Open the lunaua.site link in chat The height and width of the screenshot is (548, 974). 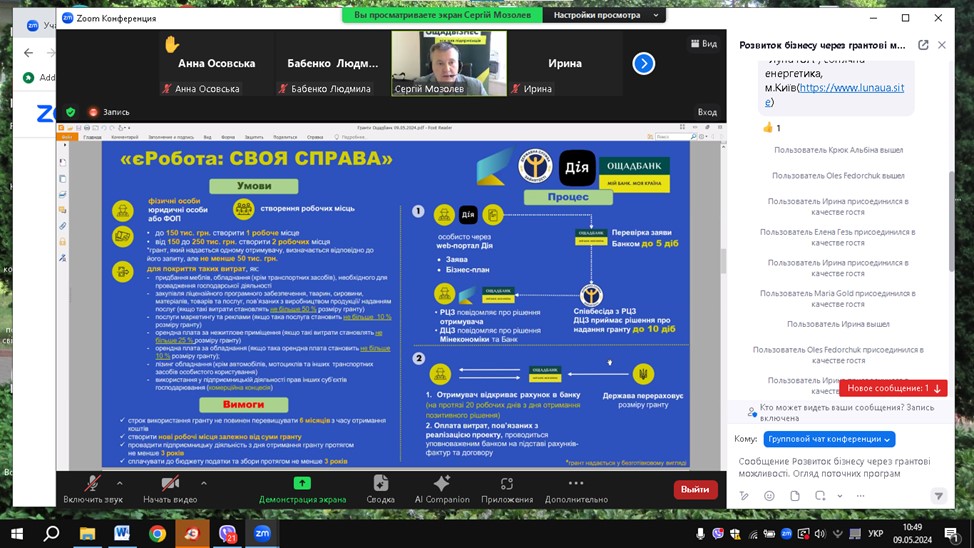click(x=834, y=94)
